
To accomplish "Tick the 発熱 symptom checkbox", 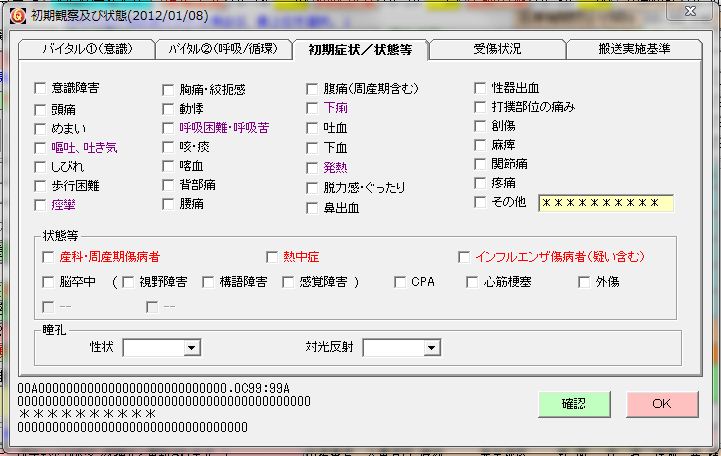I will coord(313,168).
